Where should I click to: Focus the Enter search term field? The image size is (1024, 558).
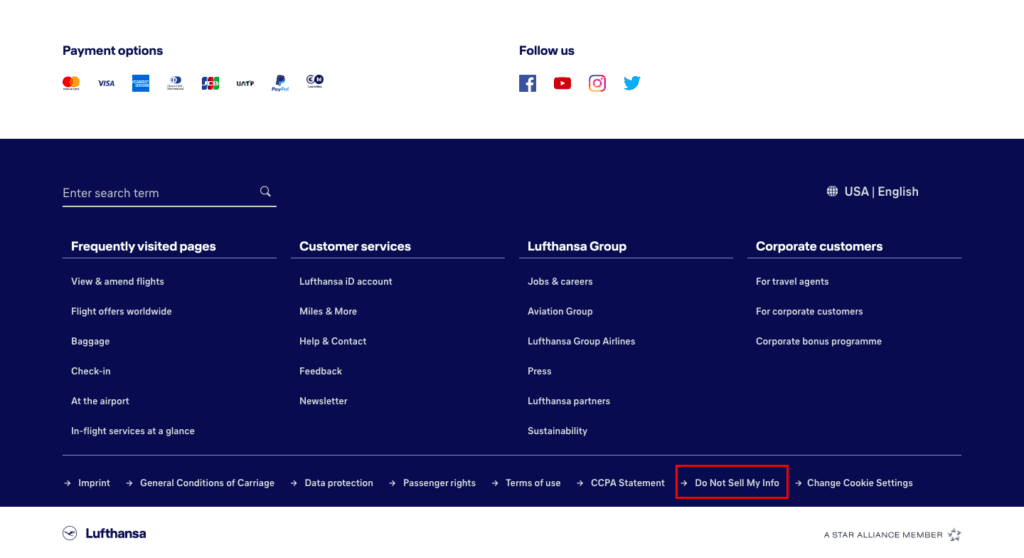169,193
